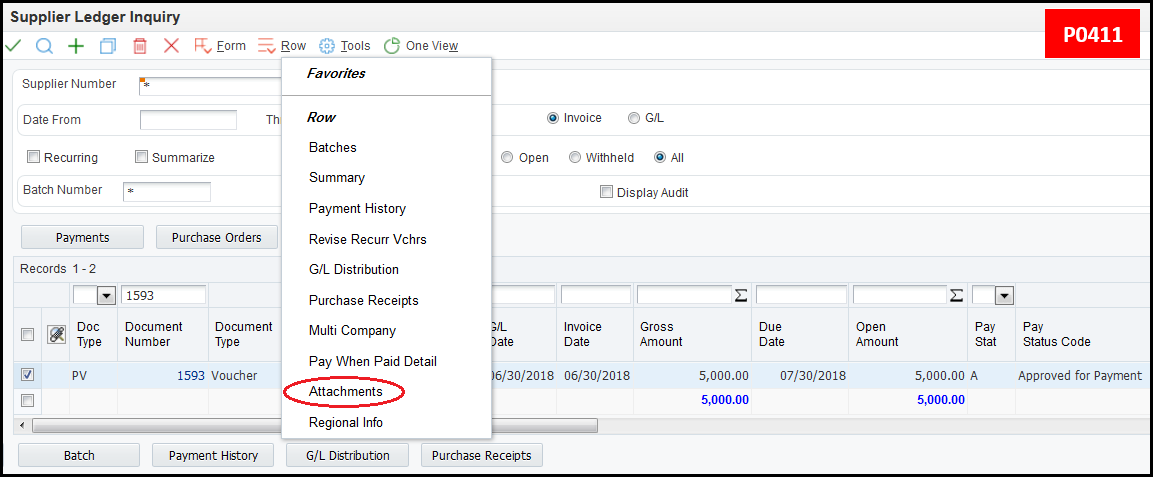
Task: Click the bottom Payment History button
Action: (x=213, y=456)
